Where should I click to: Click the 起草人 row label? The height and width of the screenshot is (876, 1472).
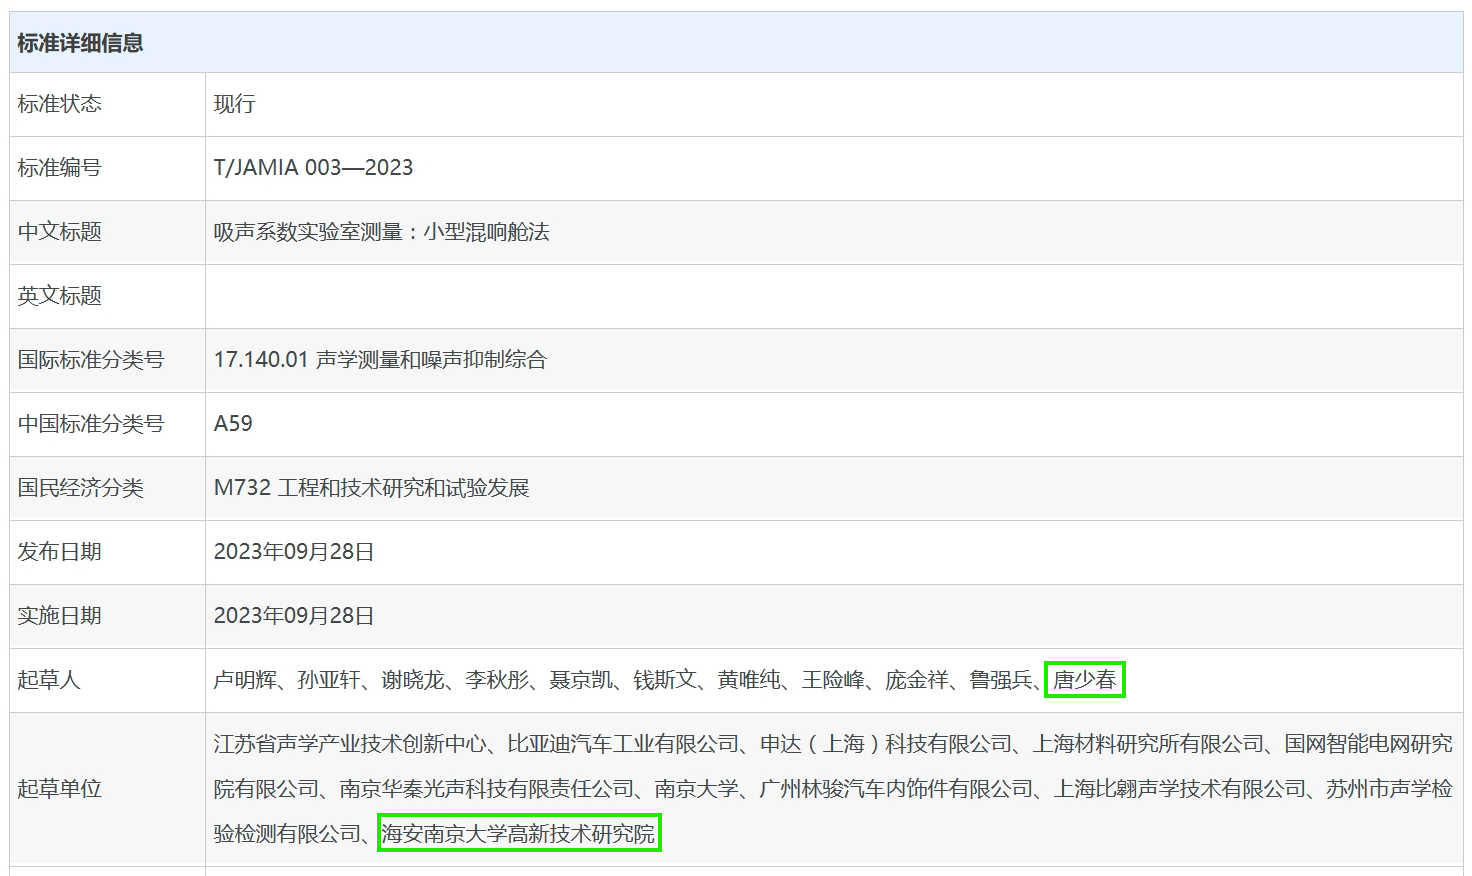point(49,680)
